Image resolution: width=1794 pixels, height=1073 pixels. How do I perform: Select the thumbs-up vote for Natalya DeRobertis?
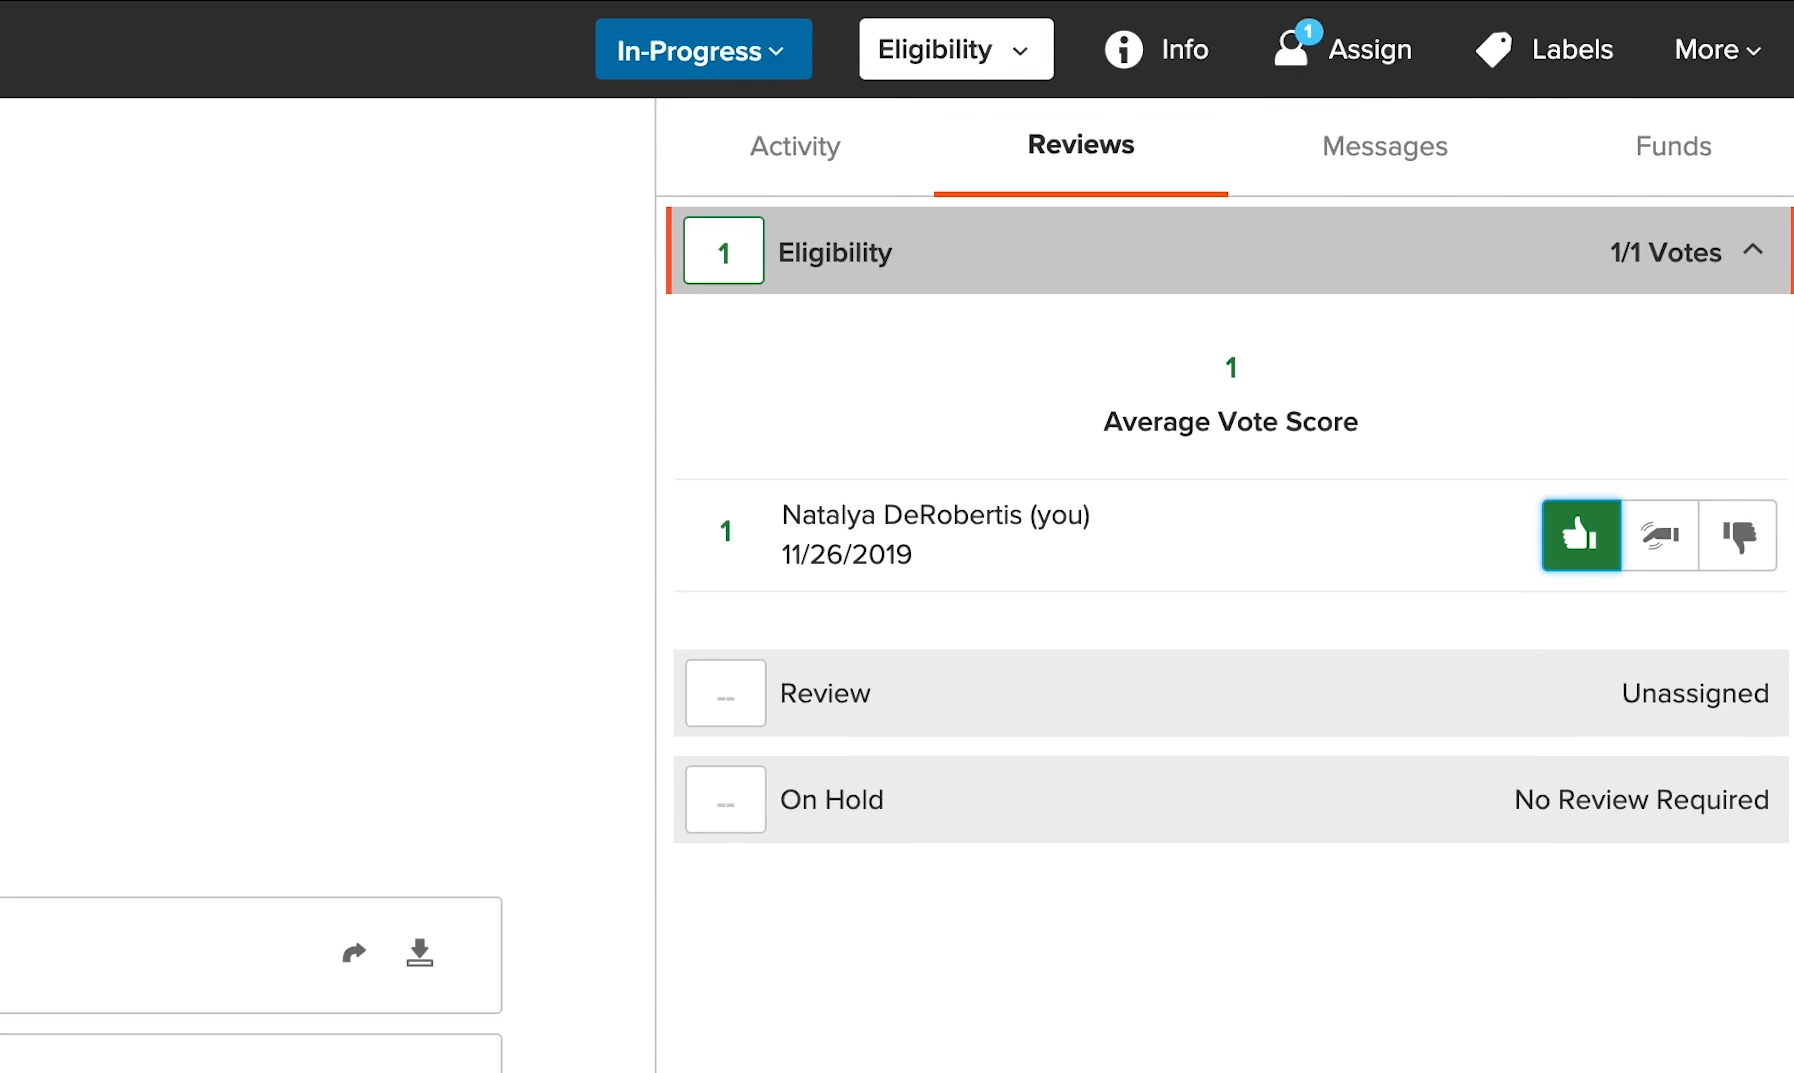click(1580, 535)
